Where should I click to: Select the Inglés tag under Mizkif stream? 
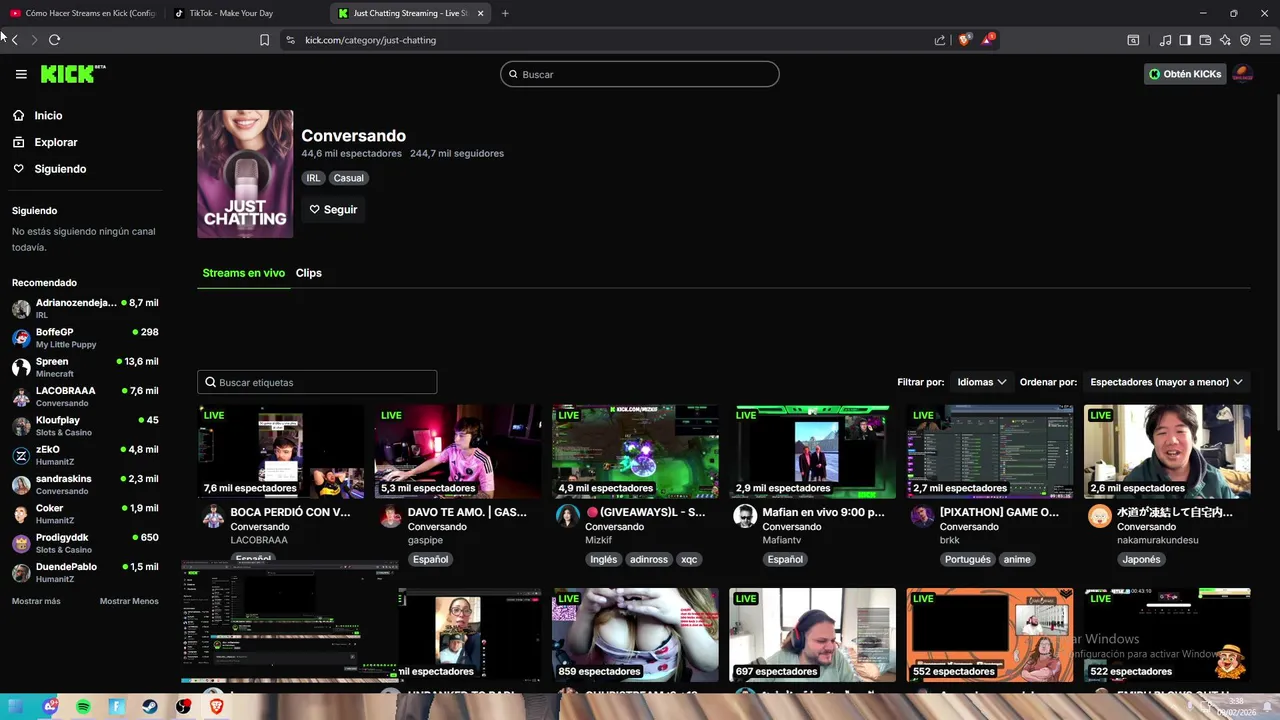(604, 559)
